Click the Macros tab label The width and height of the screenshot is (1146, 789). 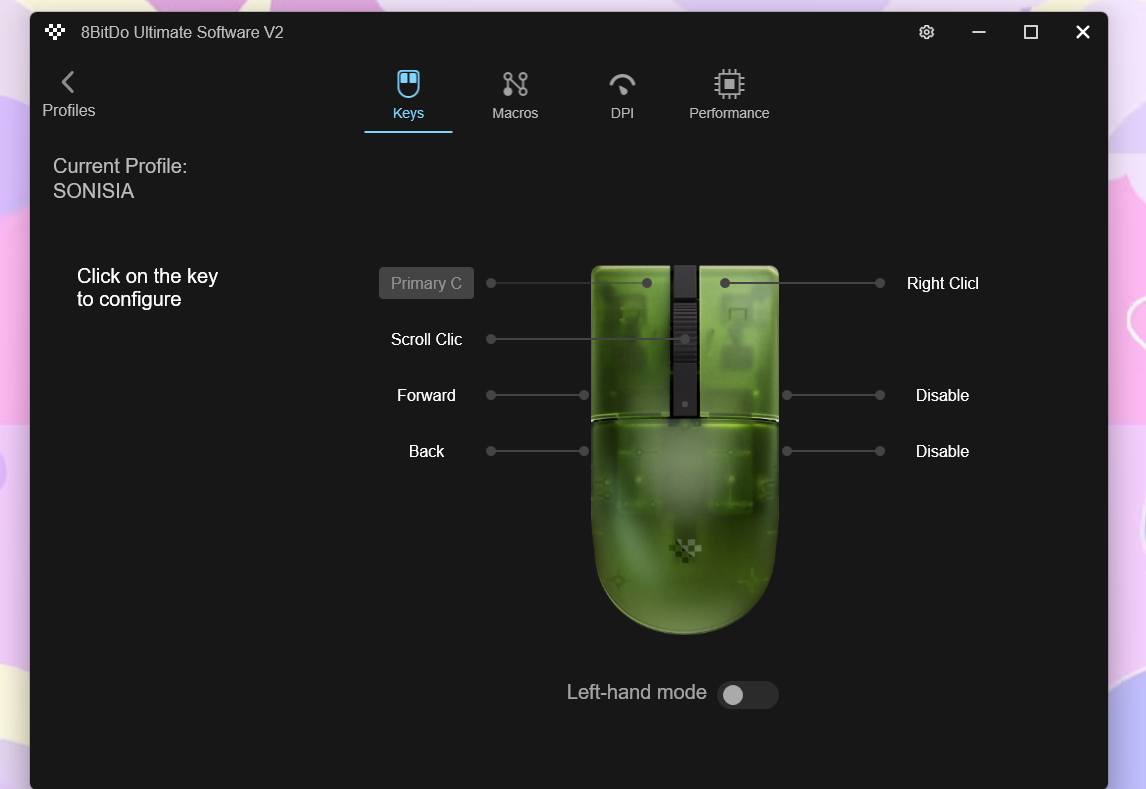pos(515,113)
